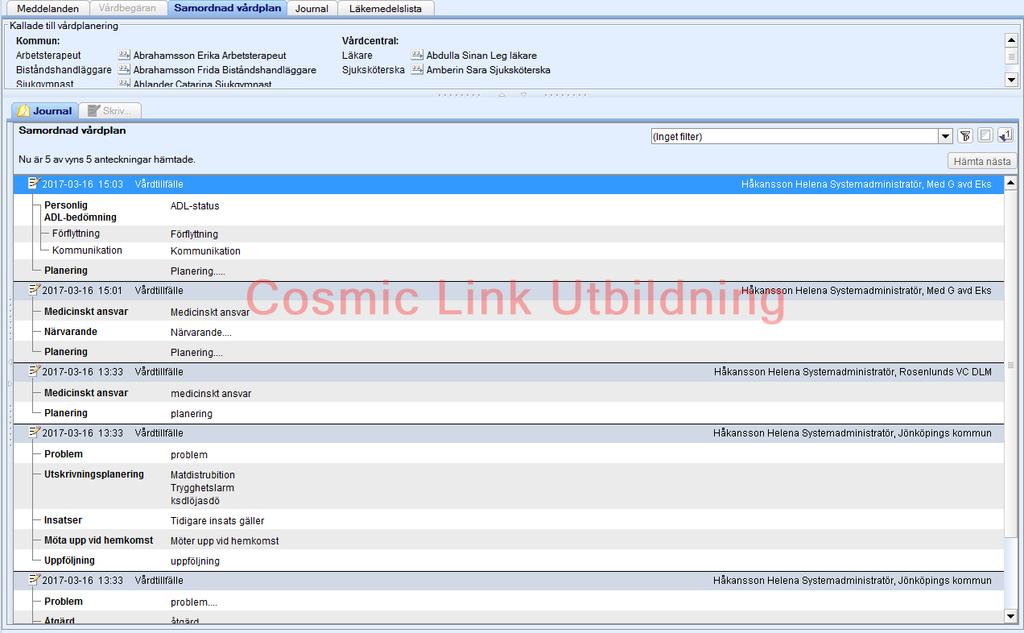Image resolution: width=1024 pixels, height=633 pixels.
Task: Click the note icon of the Rosenlunds VC entry
Action: click(34, 371)
